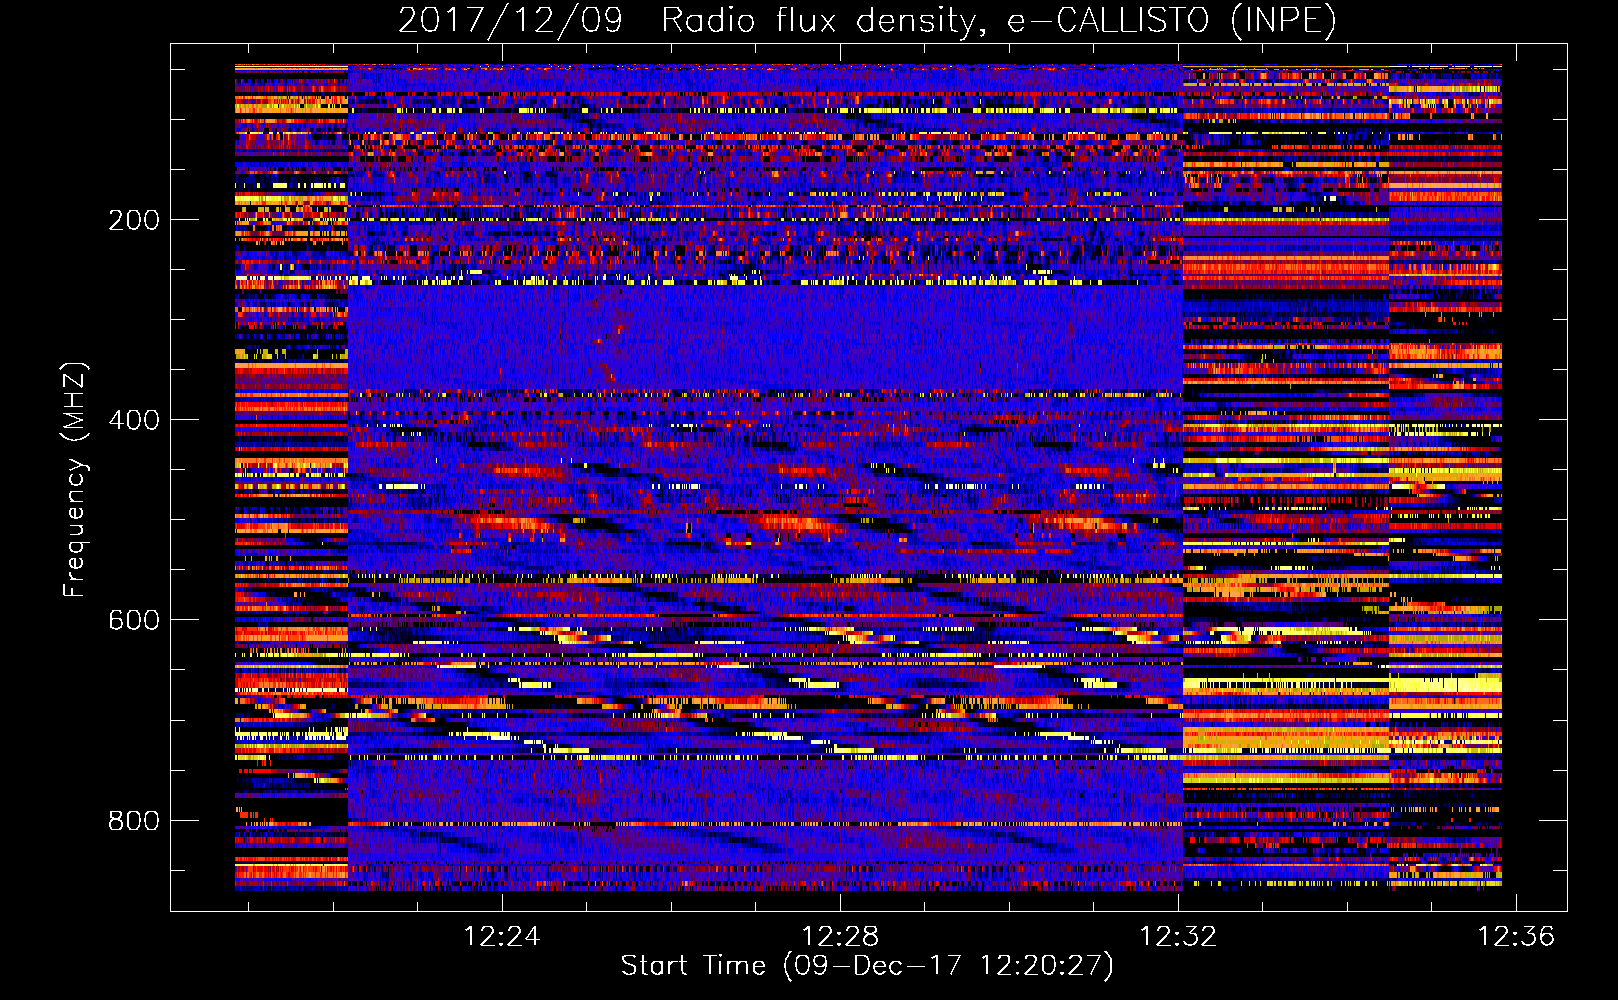The width and height of the screenshot is (1618, 1000).
Task: Click the date '2017/12/09' in the title
Action: tap(510, 21)
